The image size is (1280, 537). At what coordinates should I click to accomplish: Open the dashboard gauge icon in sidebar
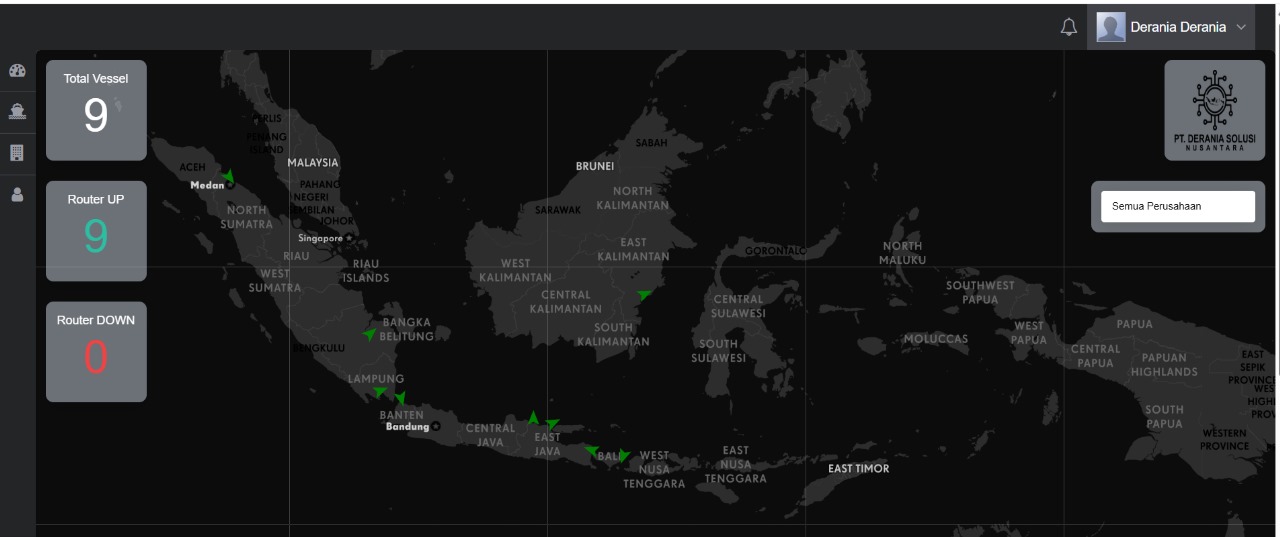click(17, 71)
